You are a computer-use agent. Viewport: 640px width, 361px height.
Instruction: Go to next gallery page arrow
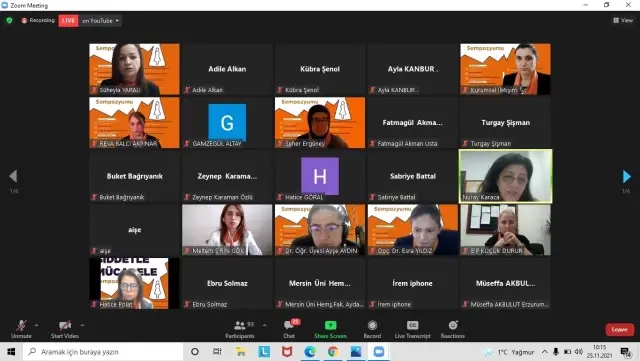(627, 176)
